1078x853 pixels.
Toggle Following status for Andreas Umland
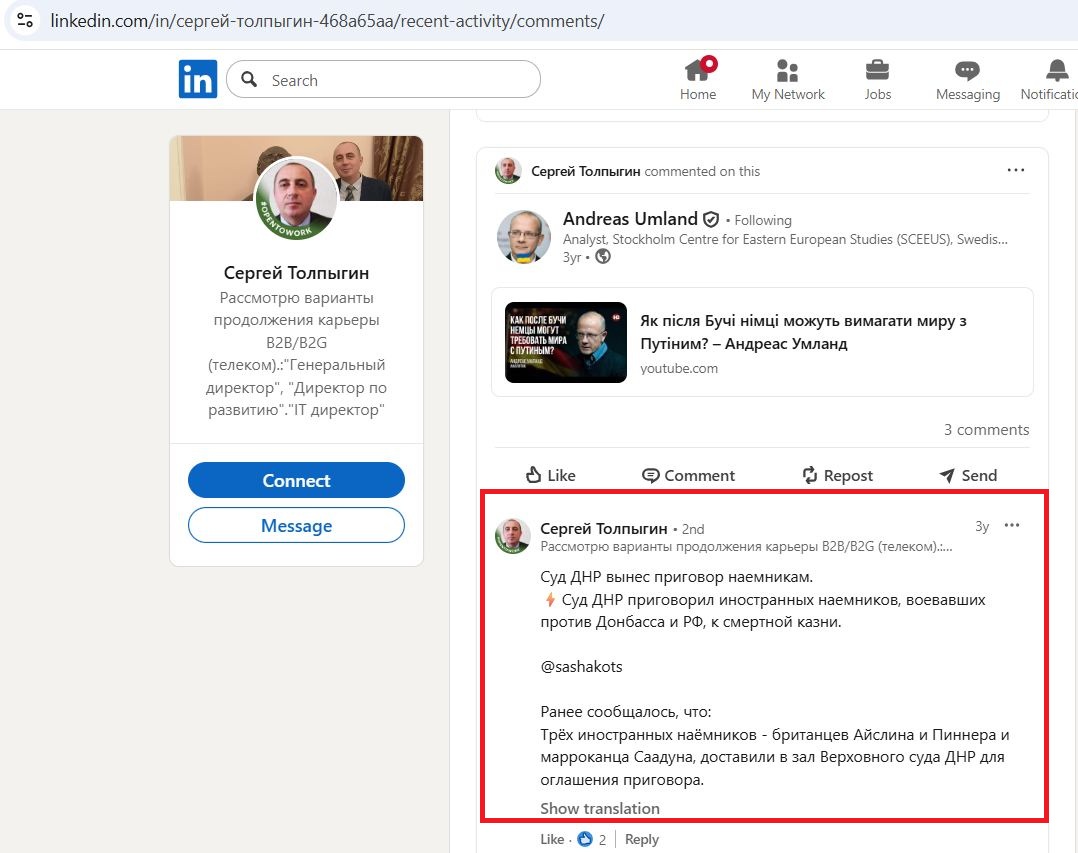[762, 220]
